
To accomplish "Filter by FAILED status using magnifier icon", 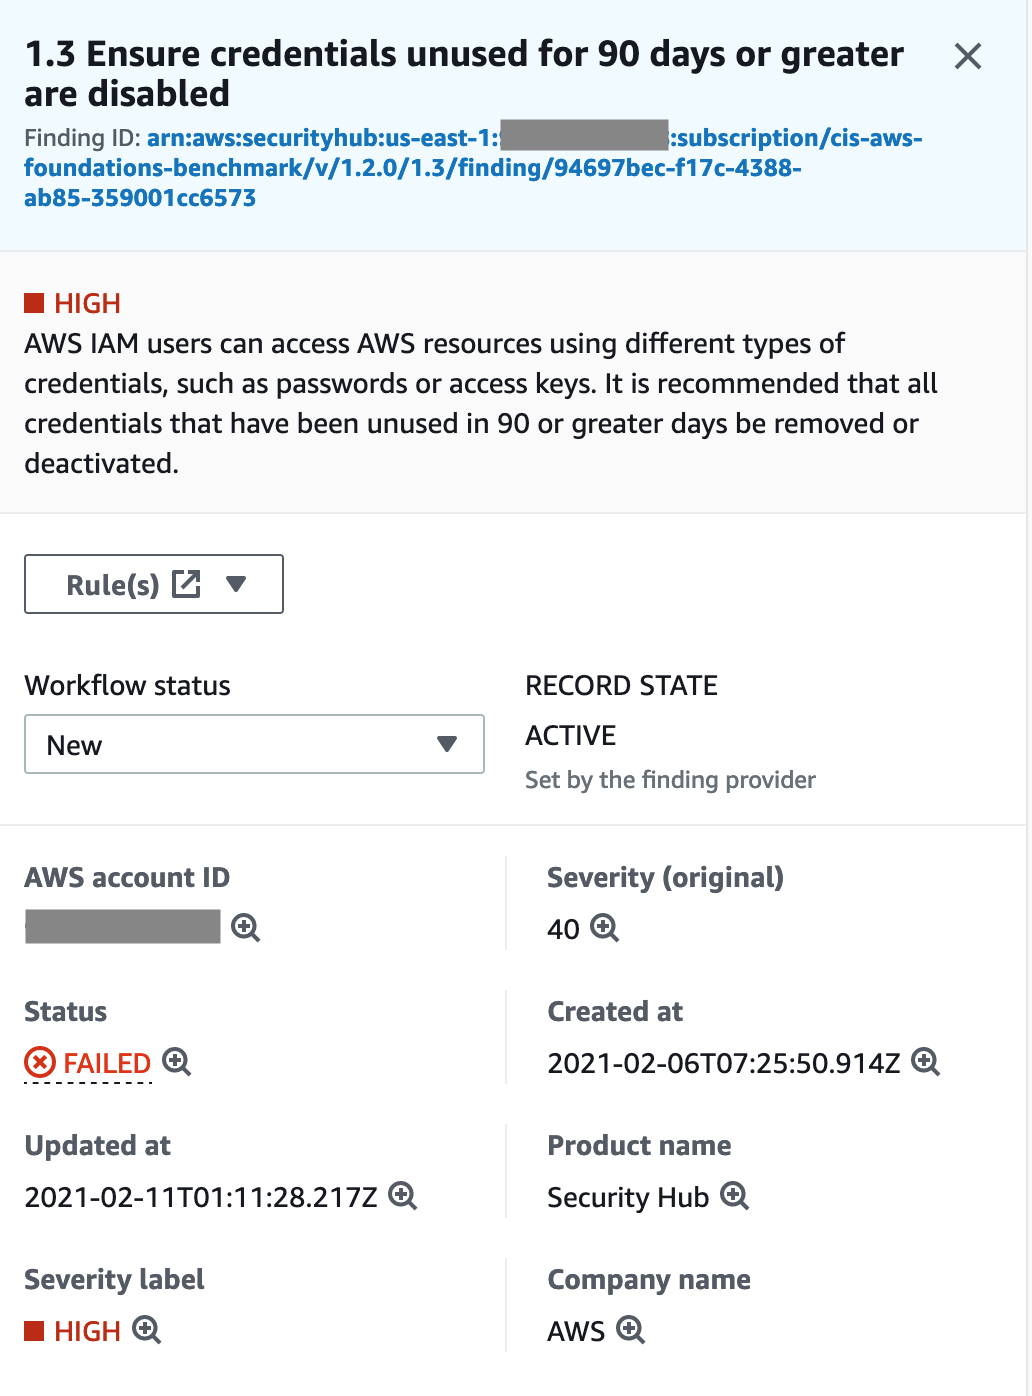I will coord(177,1063).
